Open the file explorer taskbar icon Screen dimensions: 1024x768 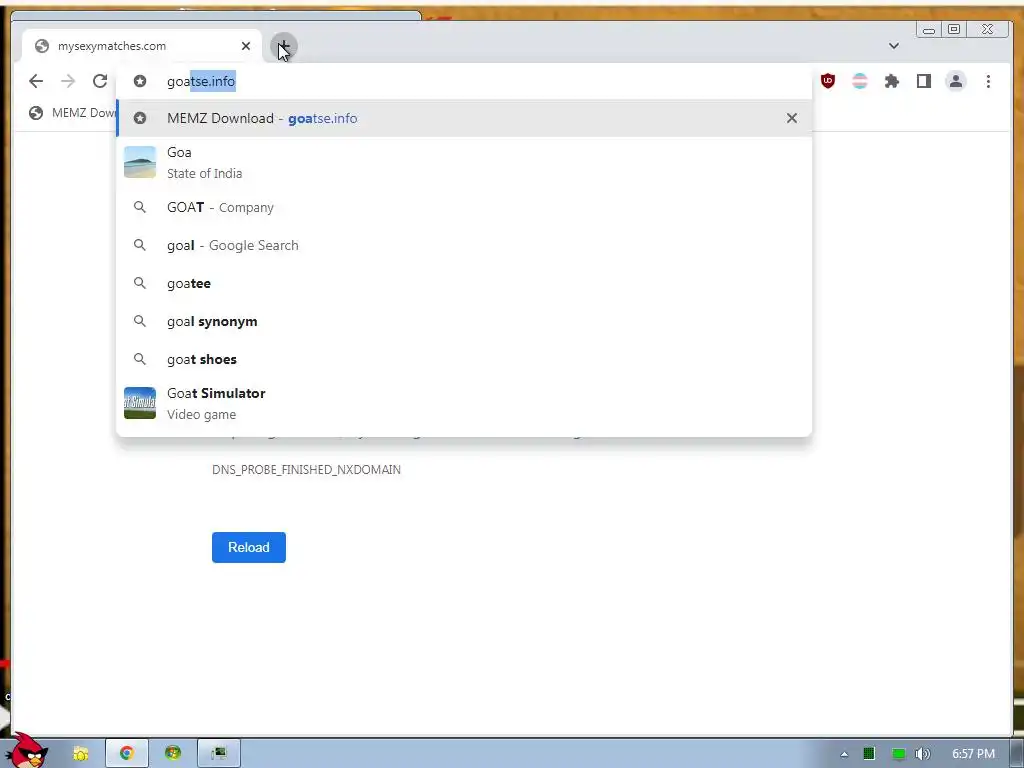pos(81,754)
